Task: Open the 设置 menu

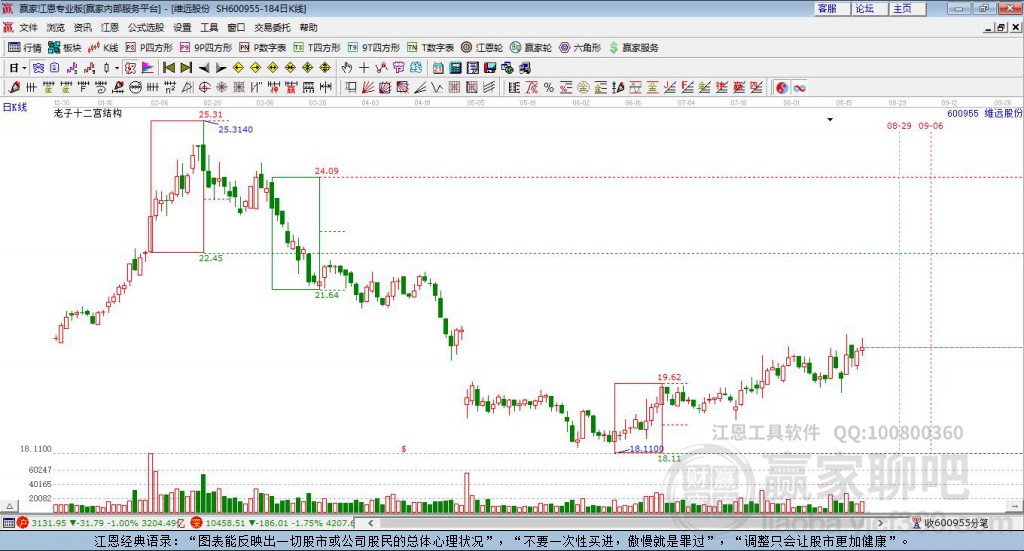Action: [x=182, y=27]
